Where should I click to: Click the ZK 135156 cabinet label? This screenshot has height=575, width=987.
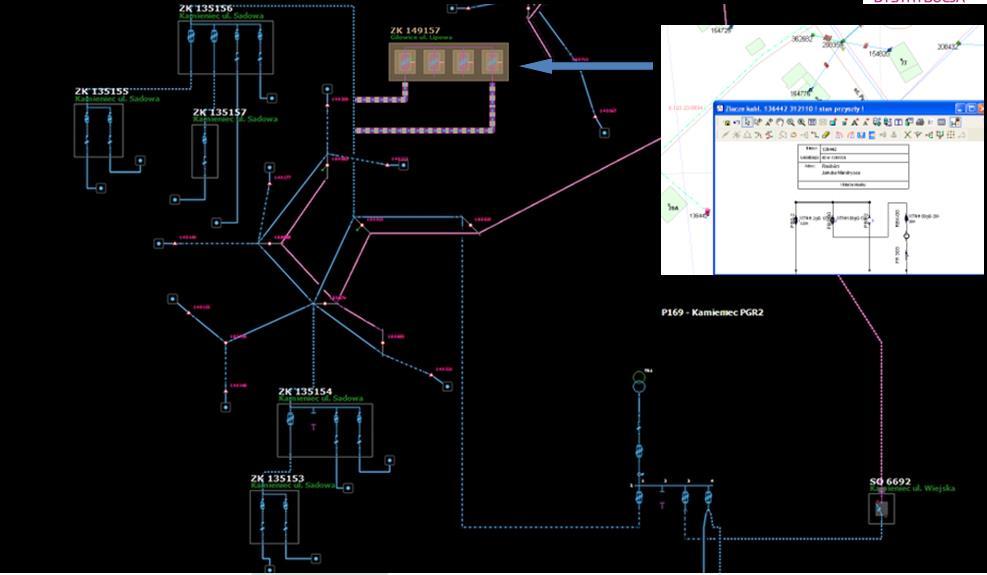point(206,8)
